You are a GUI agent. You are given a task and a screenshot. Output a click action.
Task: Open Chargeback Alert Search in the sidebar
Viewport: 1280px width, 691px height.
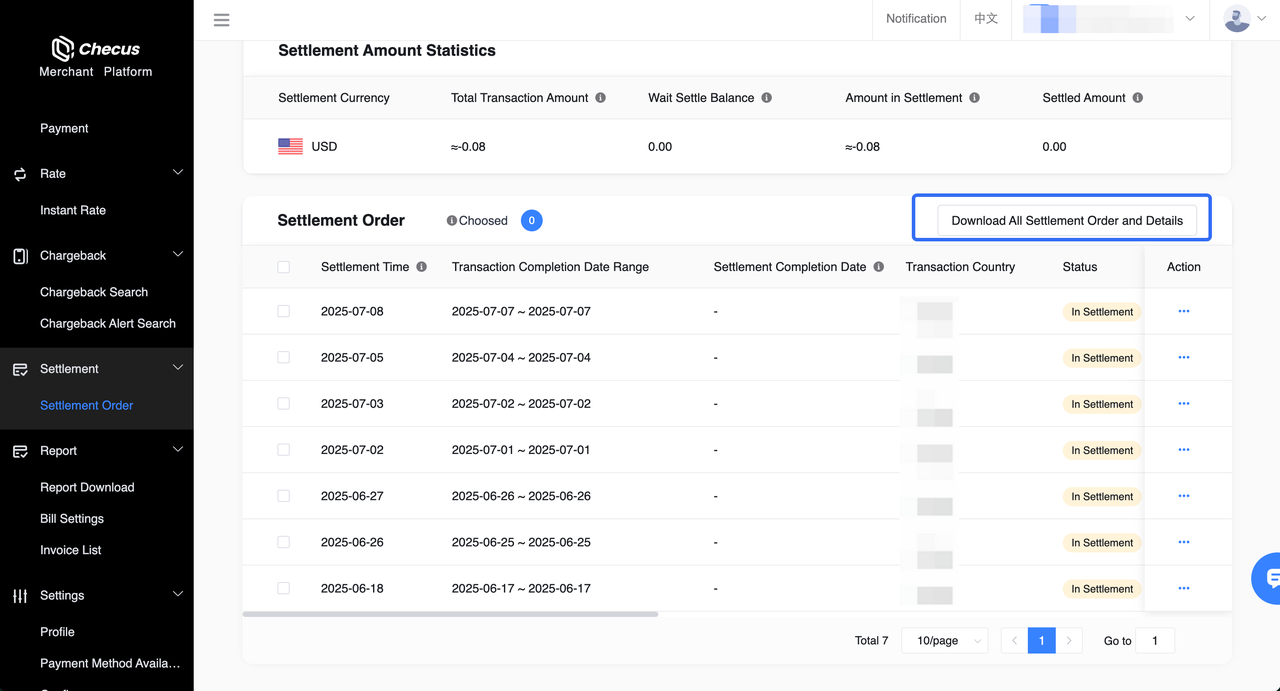[x=108, y=324]
